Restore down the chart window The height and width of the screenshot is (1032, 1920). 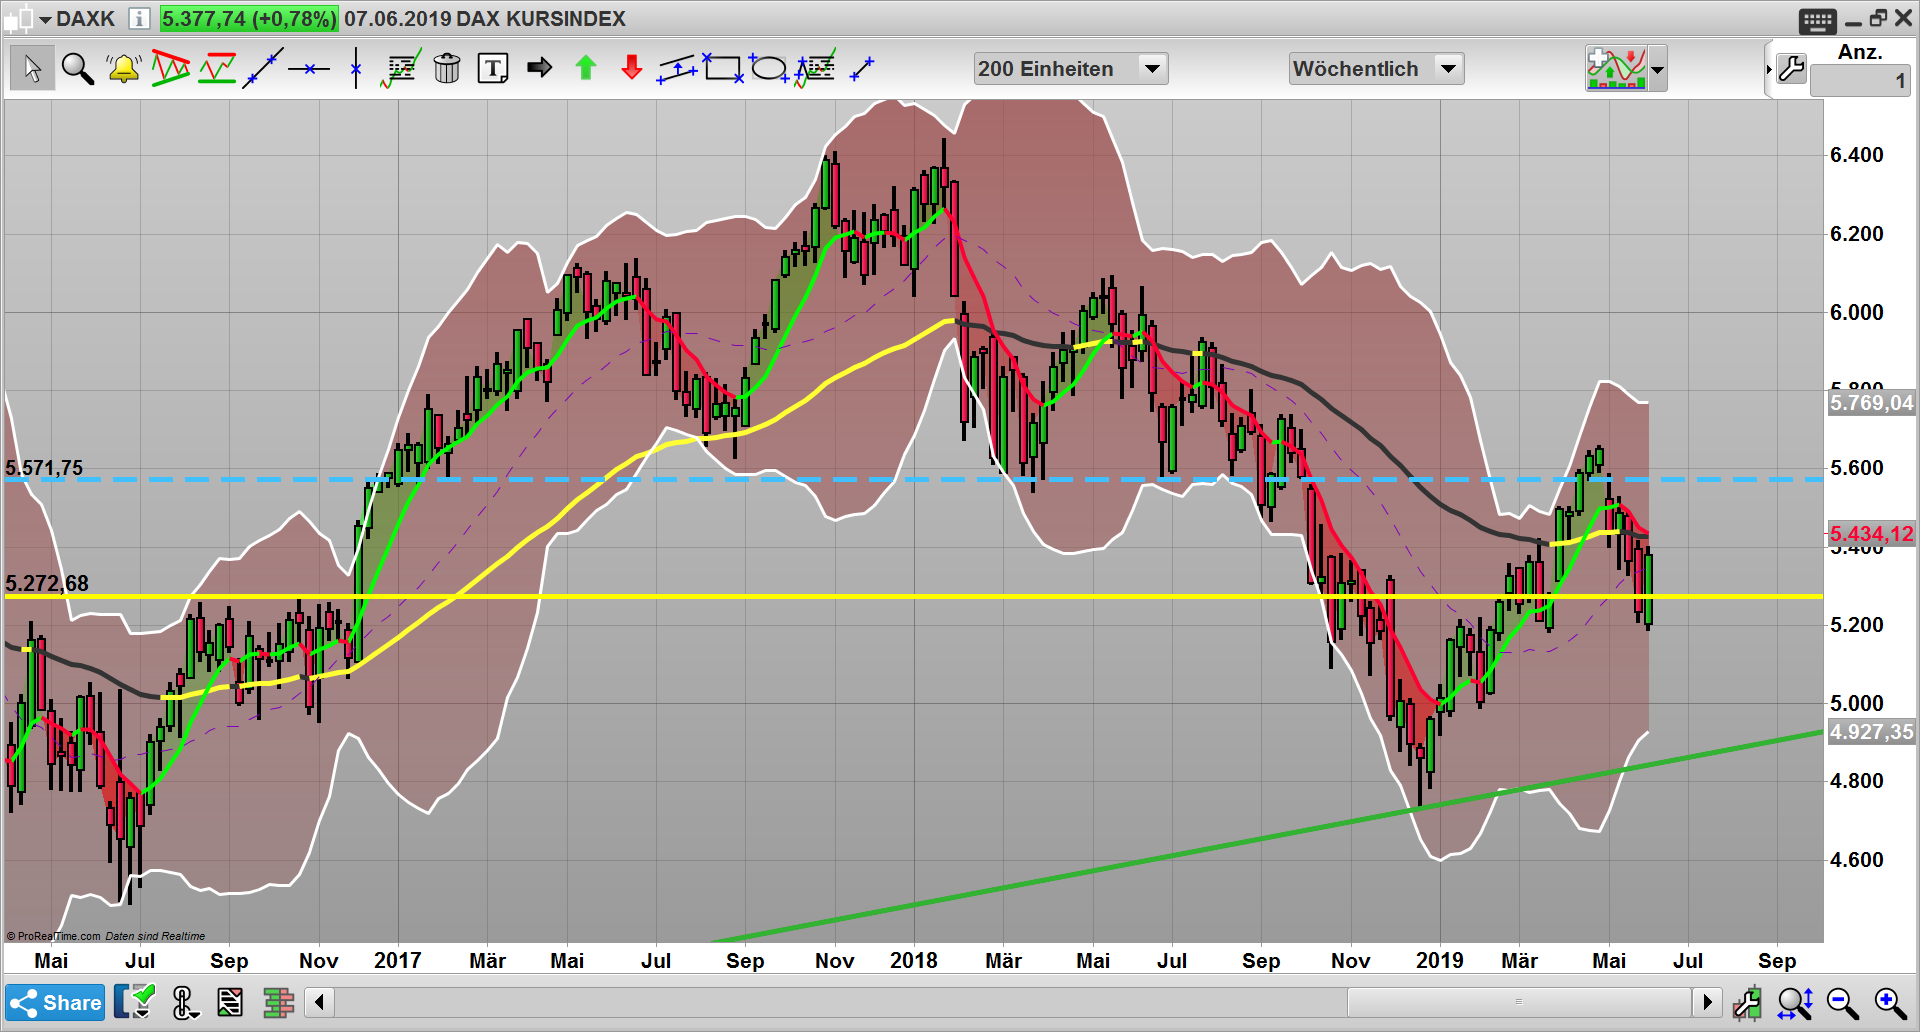pyautogui.click(x=1878, y=18)
